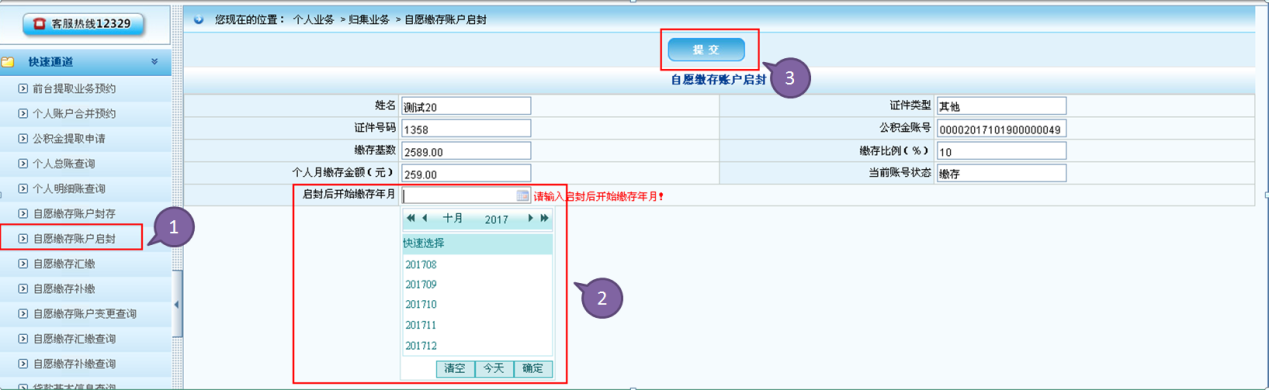Go to previous year in calendar
The height and width of the screenshot is (390, 1269).
[x=410, y=218]
